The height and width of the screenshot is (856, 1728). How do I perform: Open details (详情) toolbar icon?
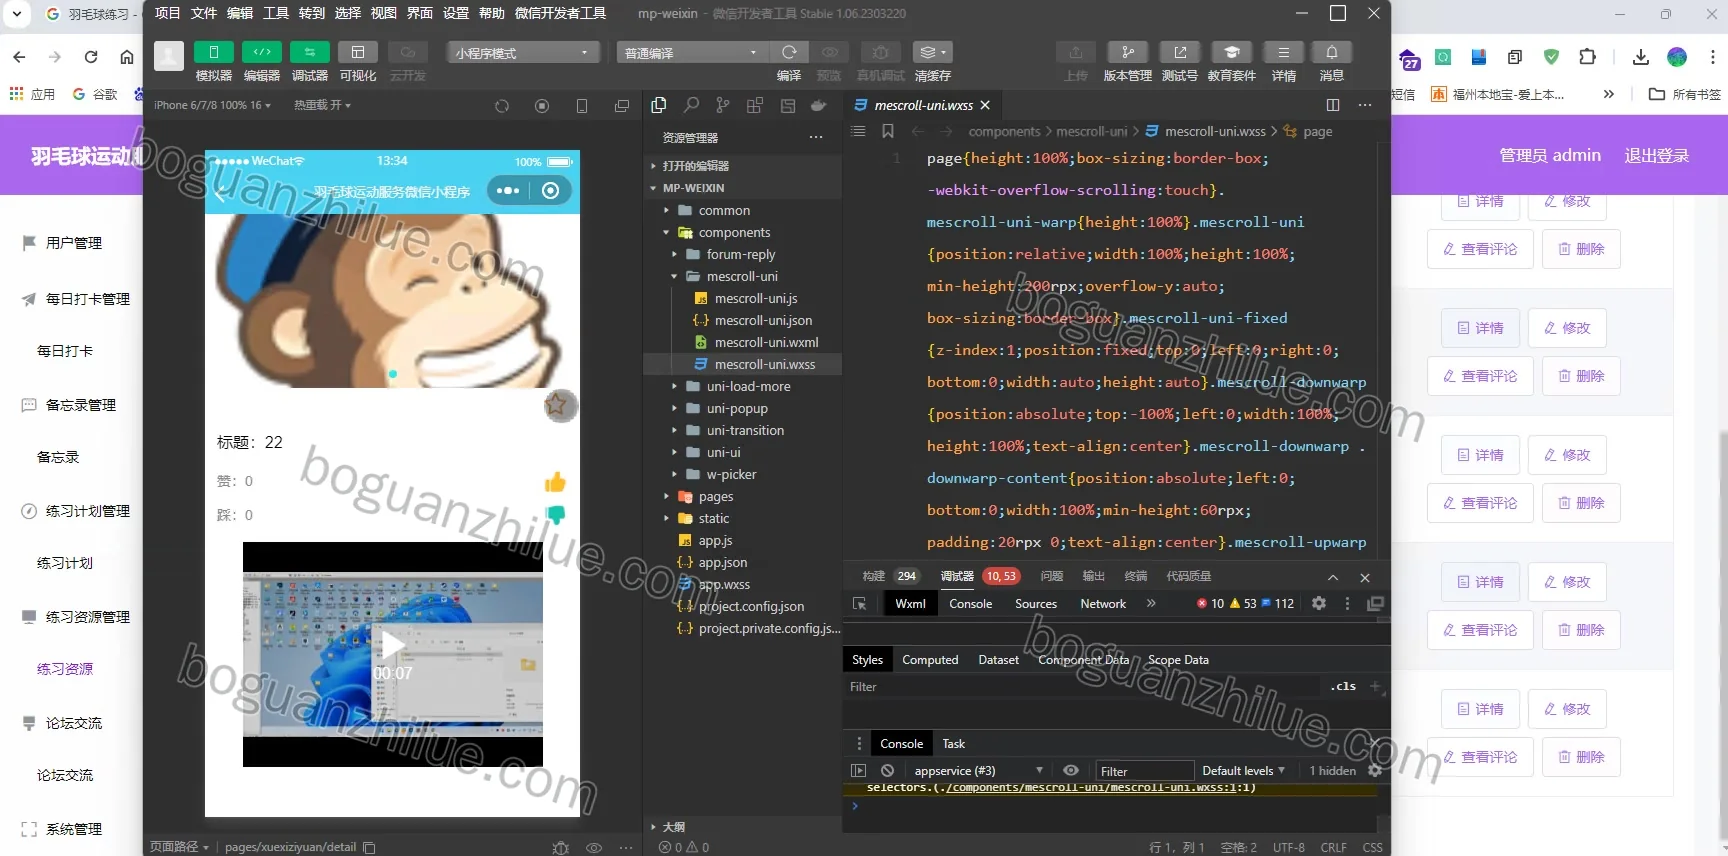coord(1283,52)
